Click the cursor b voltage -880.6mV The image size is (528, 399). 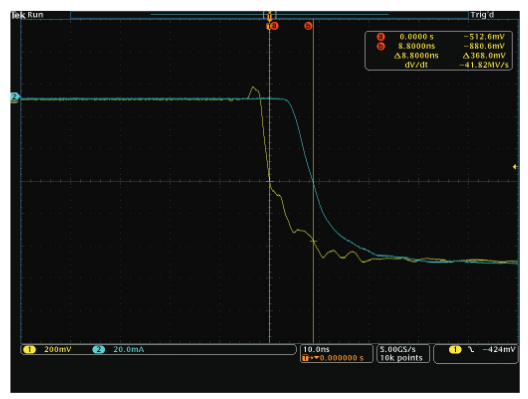point(484,46)
